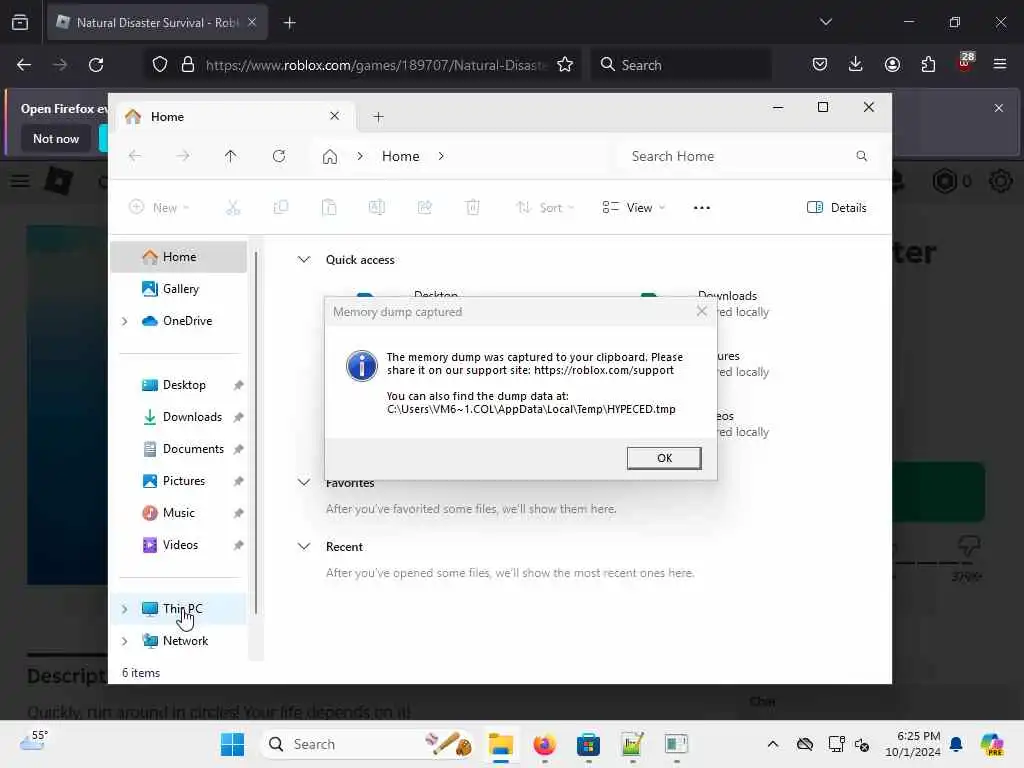Close the Memory dump captured dialog
The height and width of the screenshot is (768, 1024).
click(x=701, y=312)
